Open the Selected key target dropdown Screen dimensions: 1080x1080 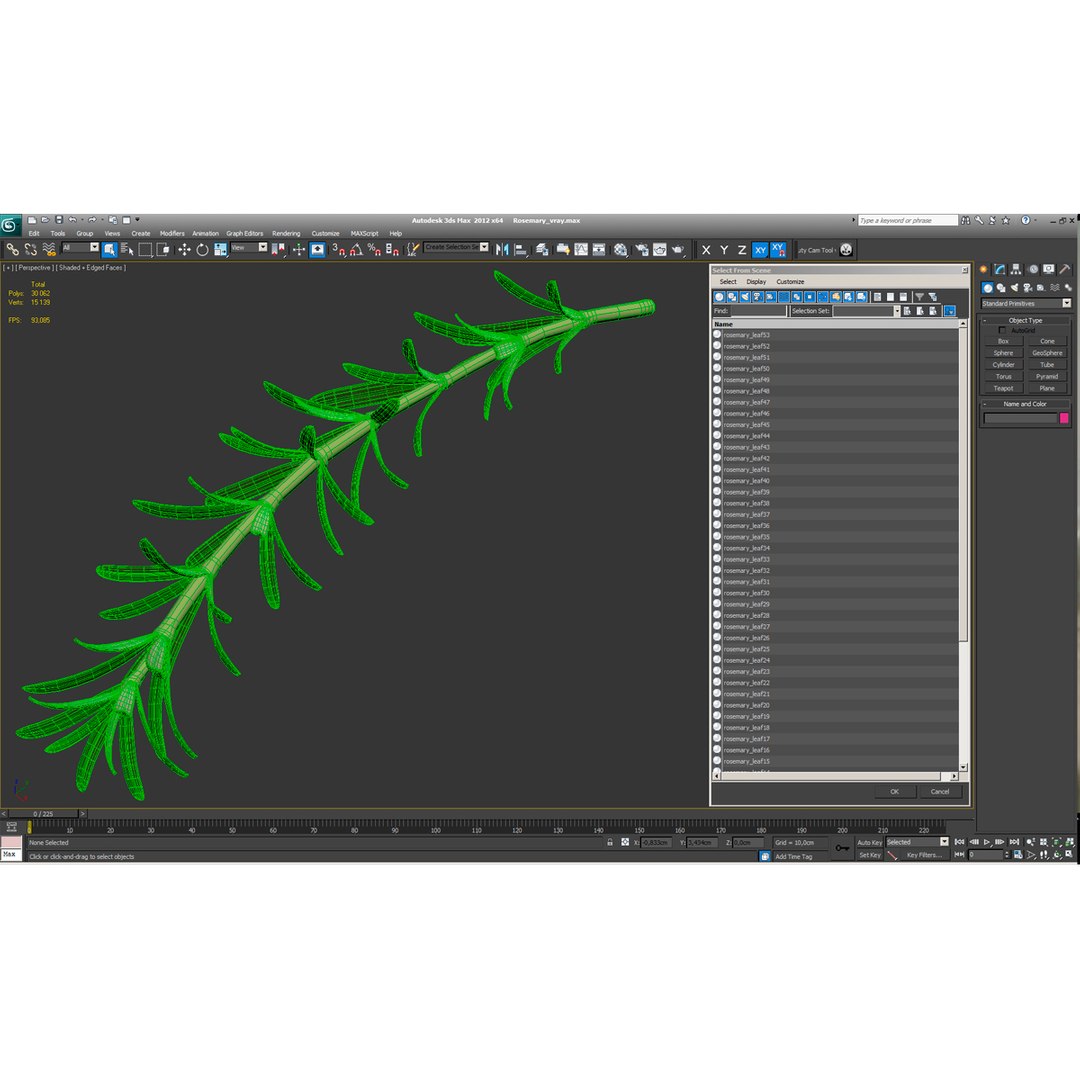(x=917, y=842)
